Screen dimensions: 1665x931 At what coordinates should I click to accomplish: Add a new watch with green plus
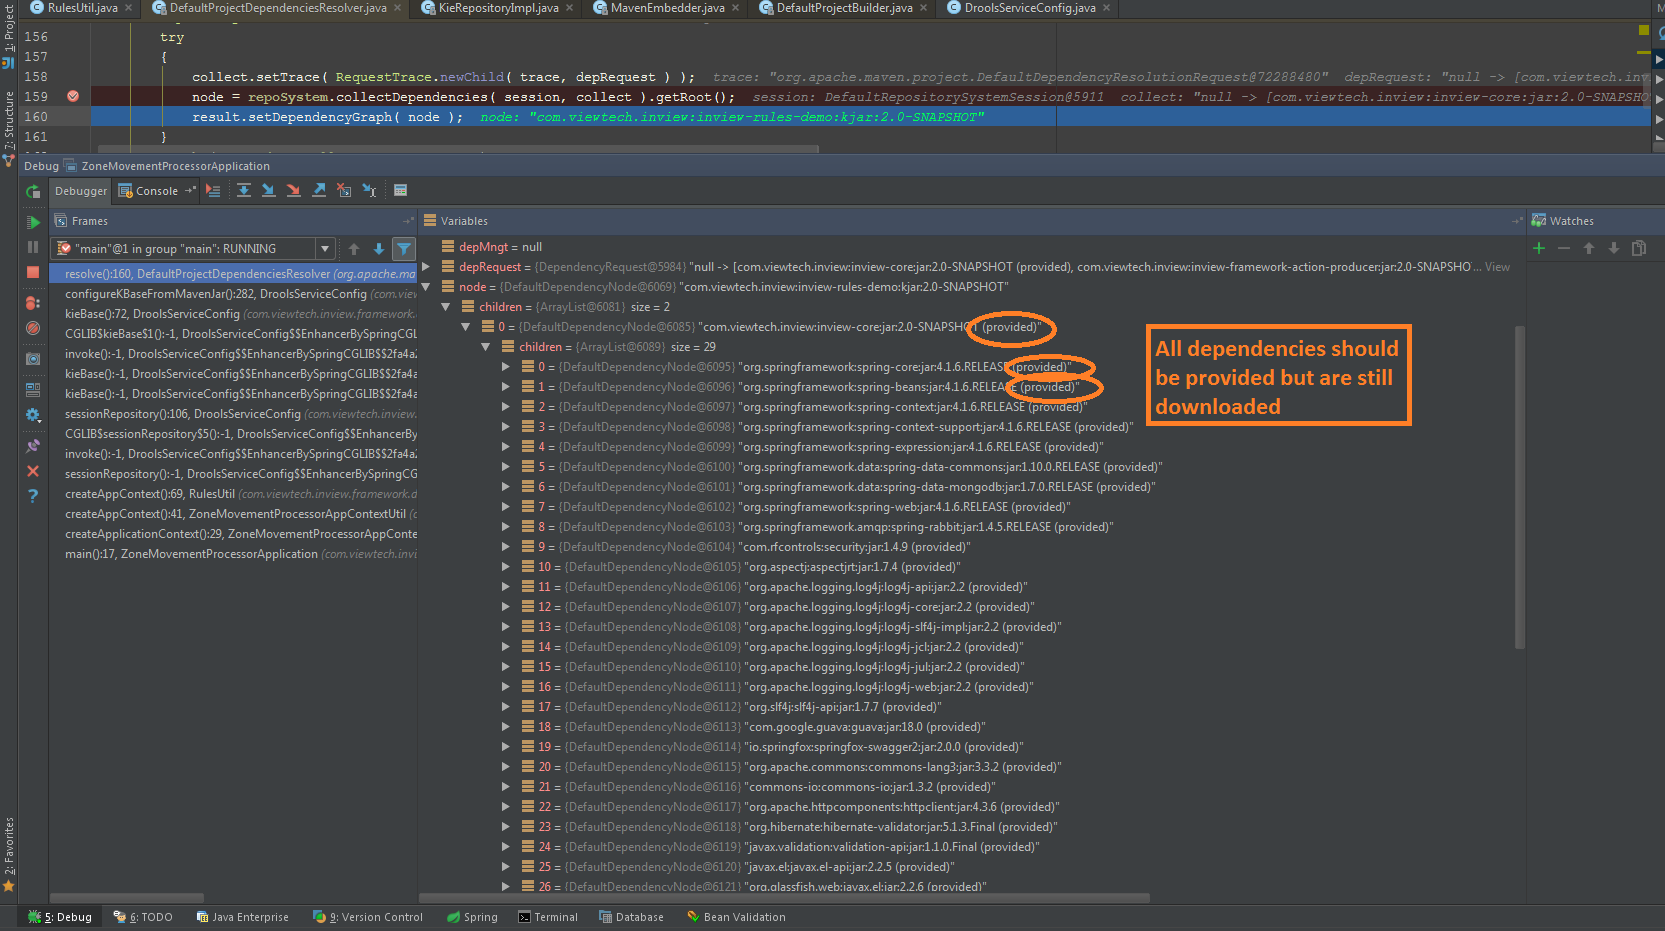[x=1539, y=248]
